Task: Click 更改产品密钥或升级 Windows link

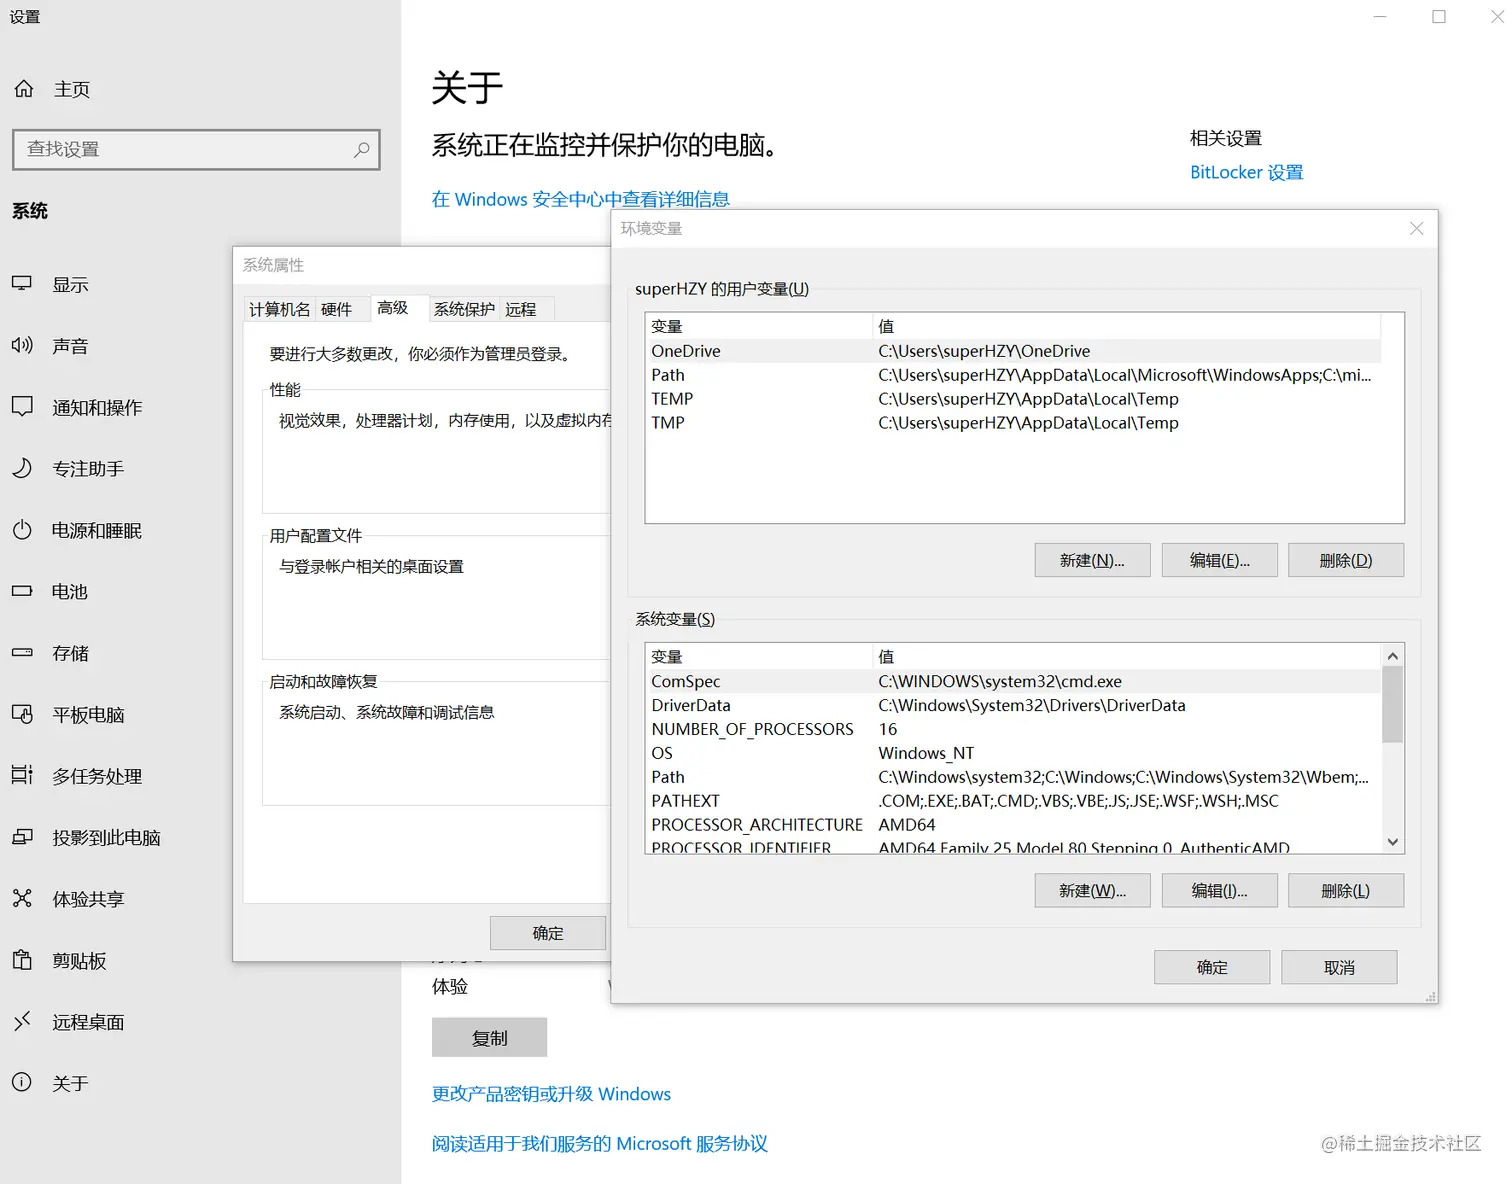Action: (x=551, y=1093)
